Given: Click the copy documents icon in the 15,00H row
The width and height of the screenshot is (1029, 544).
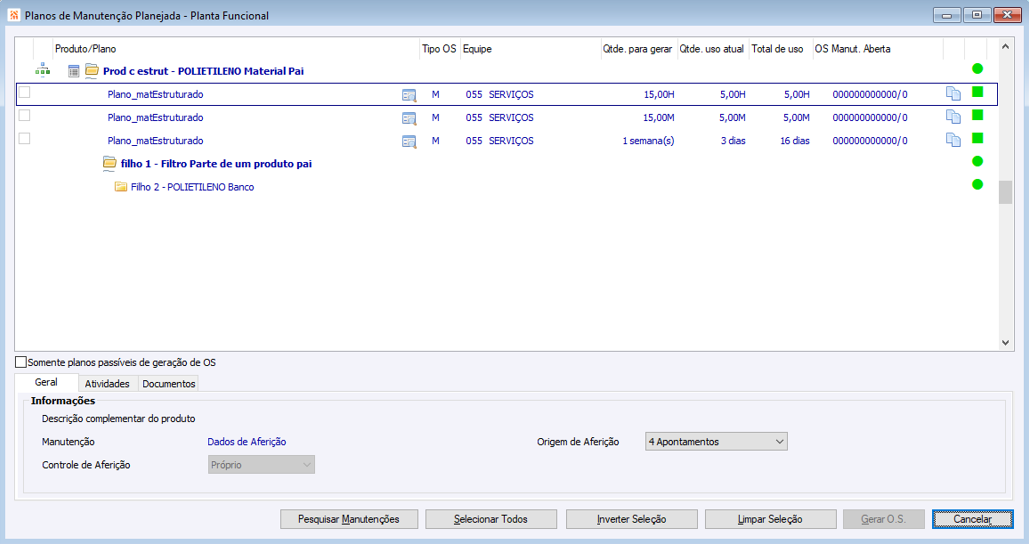Looking at the screenshot, I should pos(953,94).
